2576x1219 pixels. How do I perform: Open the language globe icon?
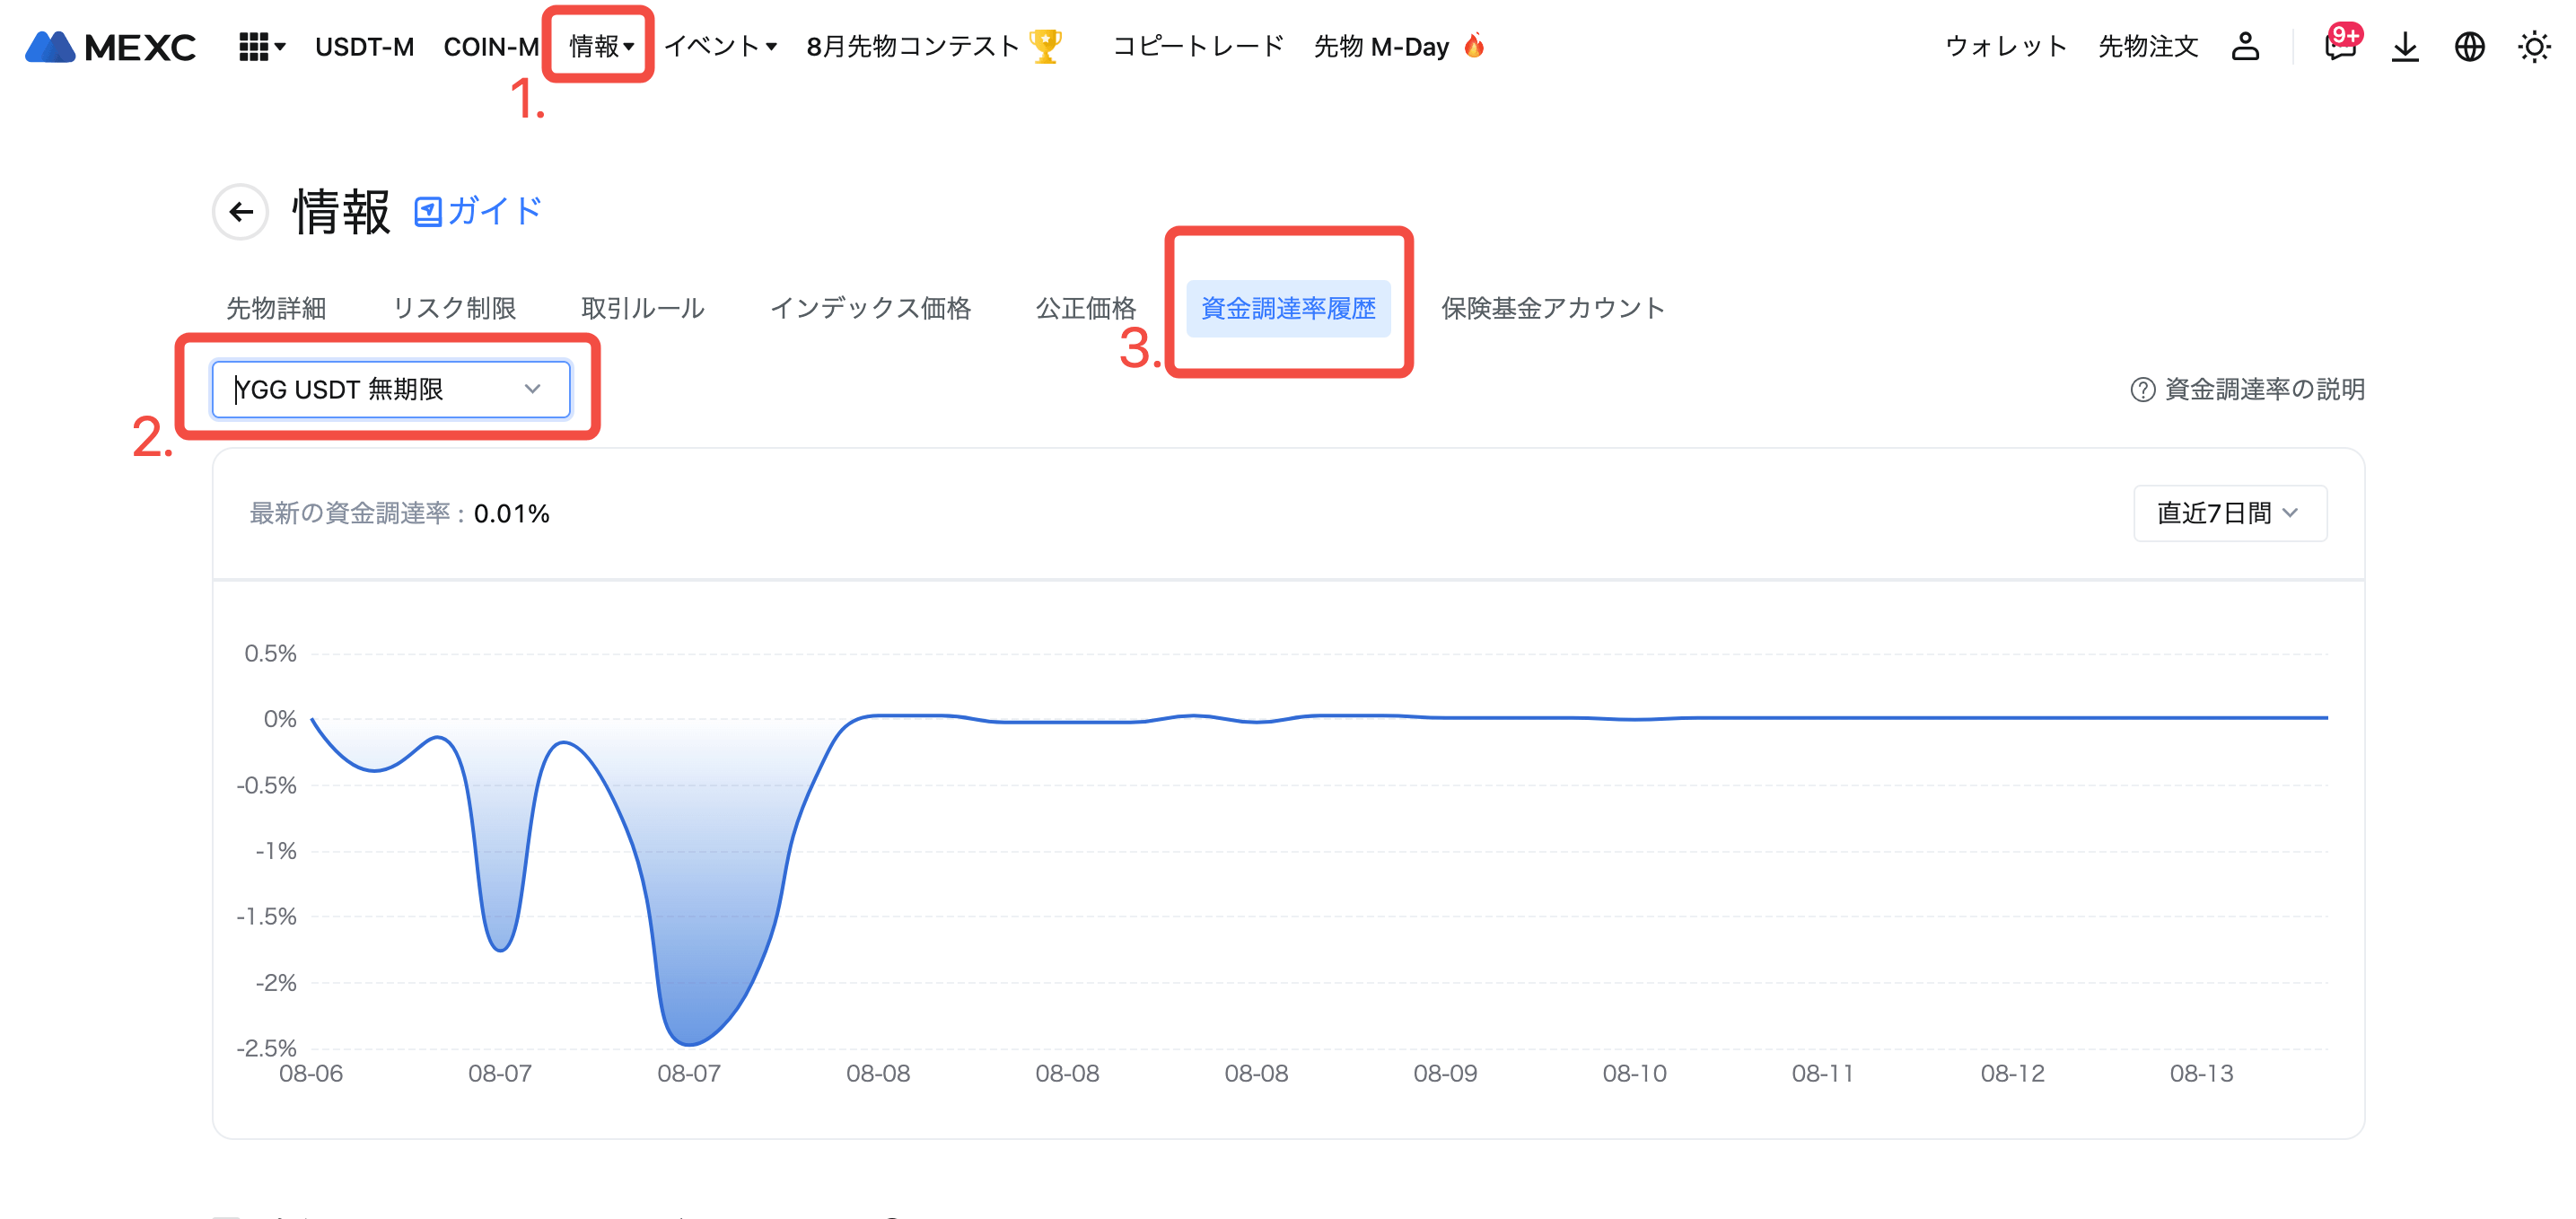coord(2469,47)
